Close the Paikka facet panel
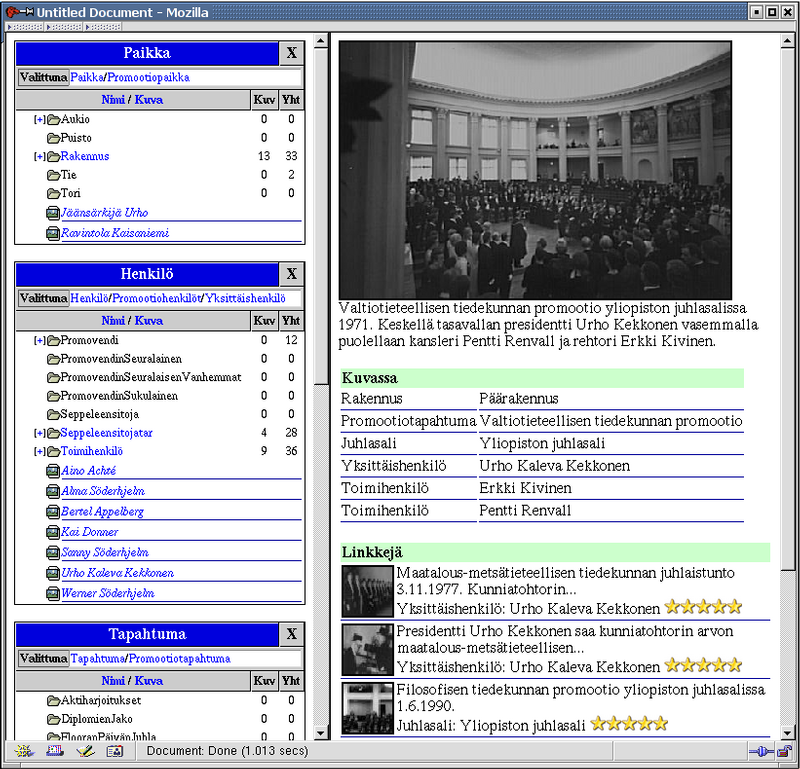 pyautogui.click(x=291, y=53)
